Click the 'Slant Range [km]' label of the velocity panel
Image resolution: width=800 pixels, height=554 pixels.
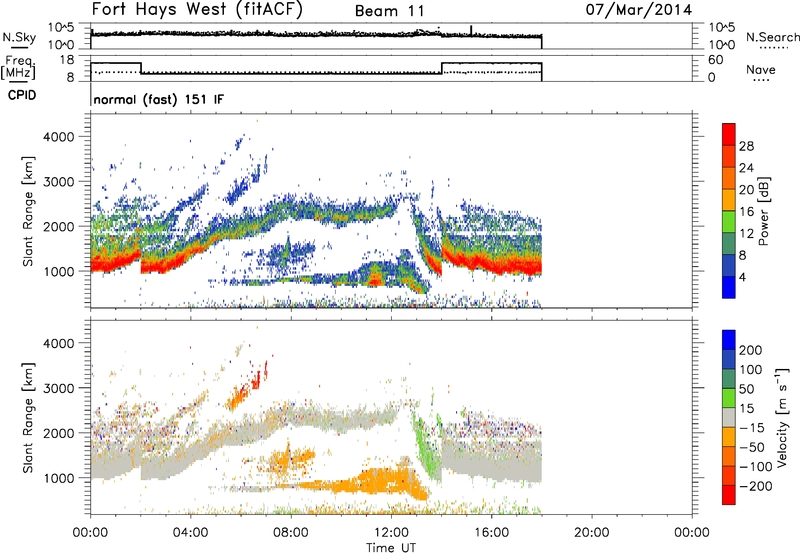click(x=28, y=417)
